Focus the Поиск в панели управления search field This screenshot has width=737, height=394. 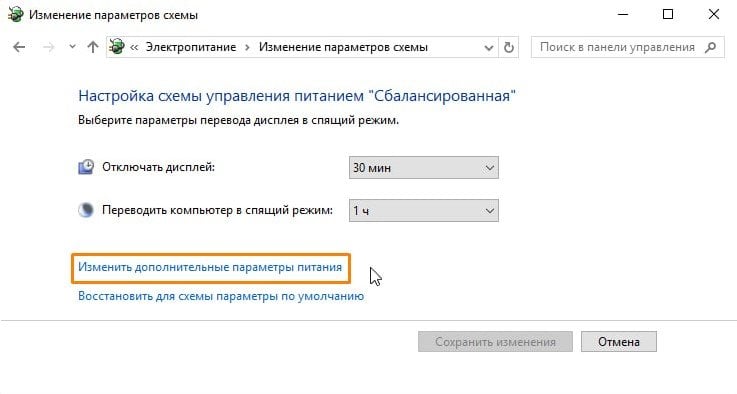(x=627, y=47)
